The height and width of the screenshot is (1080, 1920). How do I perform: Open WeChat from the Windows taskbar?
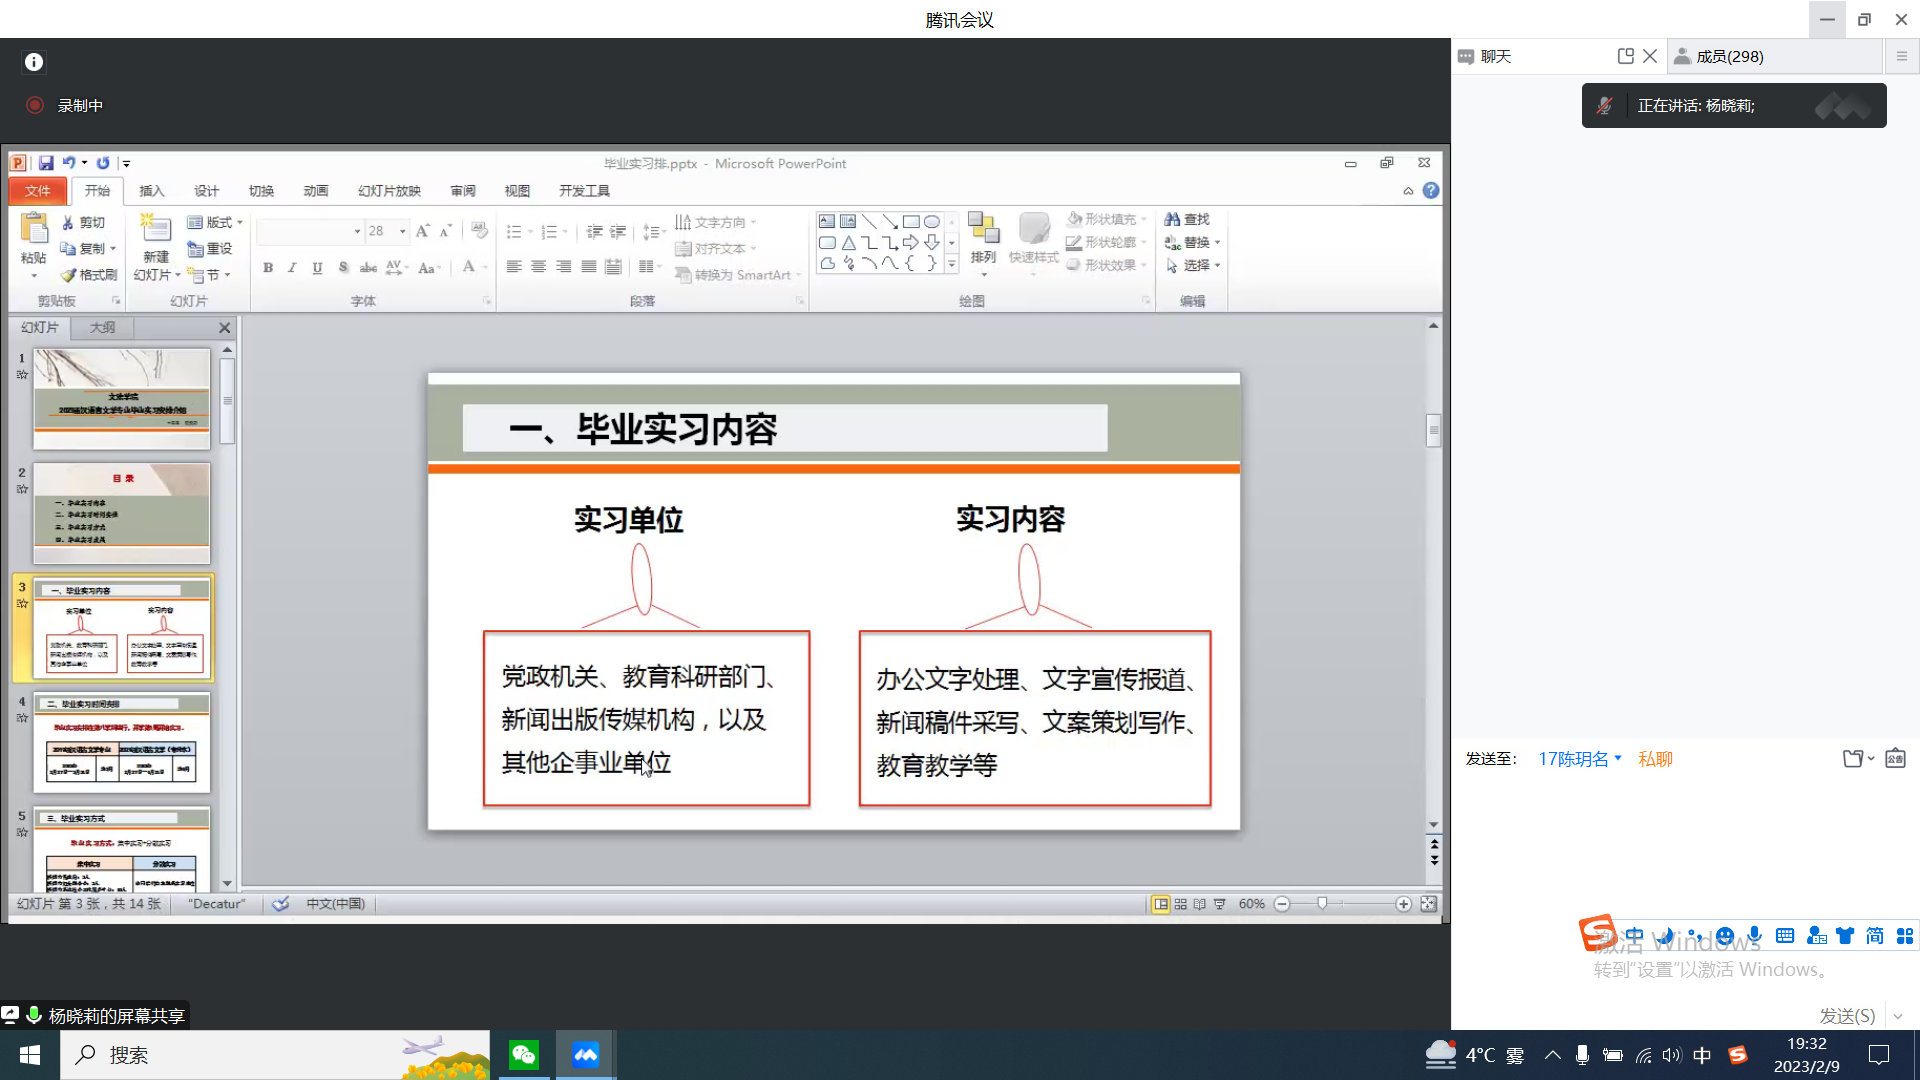pos(524,1055)
